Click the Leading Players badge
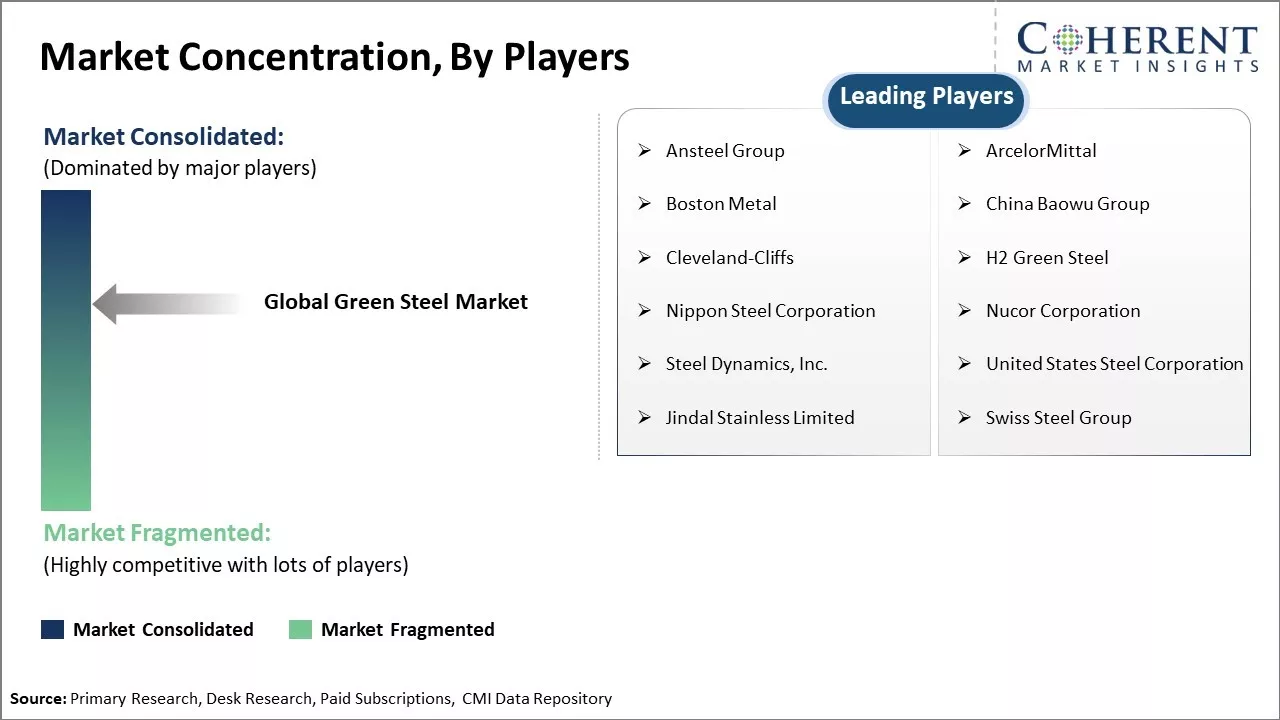The width and height of the screenshot is (1280, 720). (x=926, y=97)
